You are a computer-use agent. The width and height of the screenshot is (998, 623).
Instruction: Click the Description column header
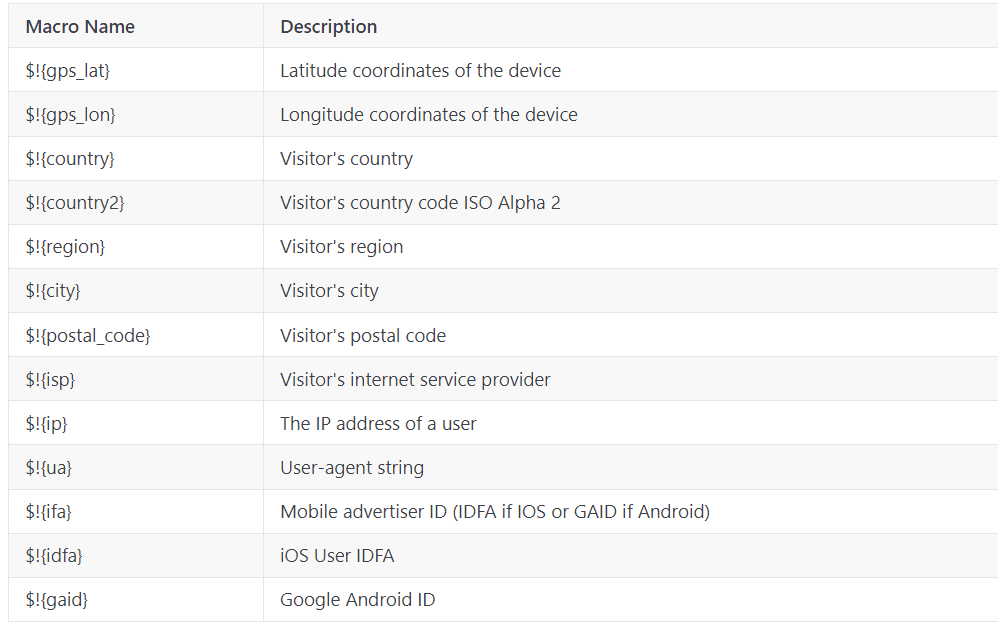[328, 27]
